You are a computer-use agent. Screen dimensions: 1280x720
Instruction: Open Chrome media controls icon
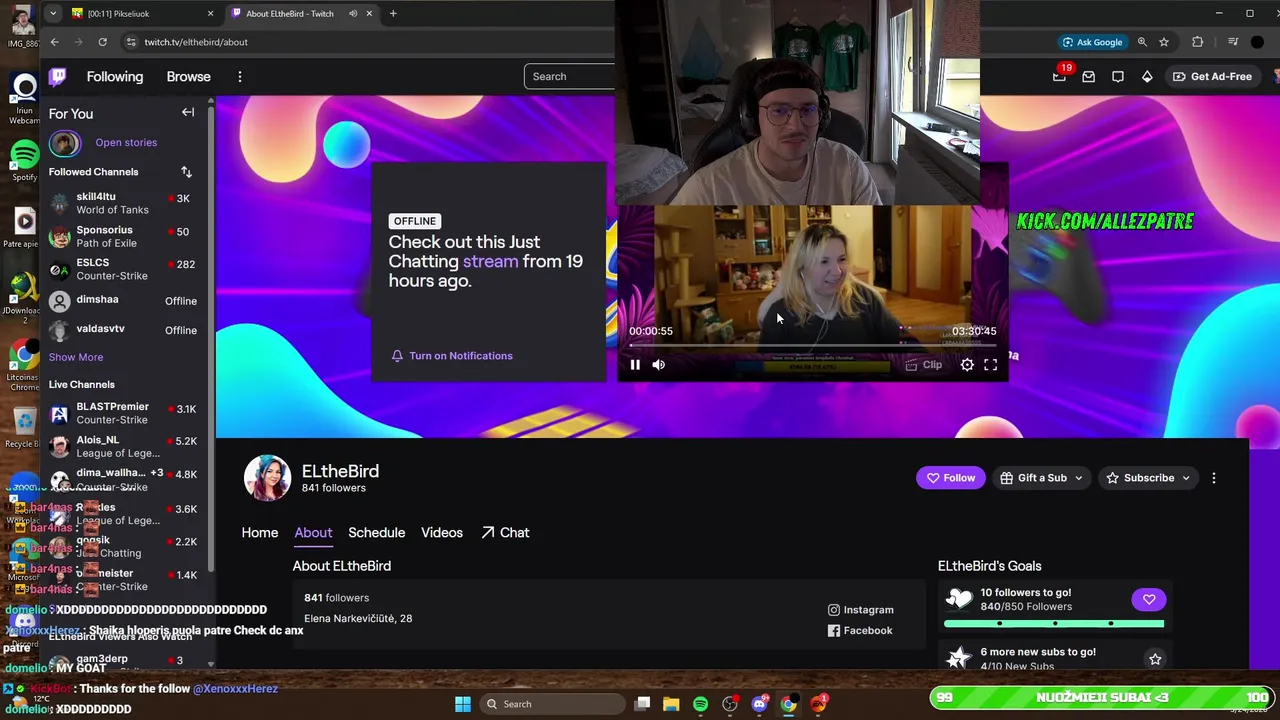[1232, 42]
